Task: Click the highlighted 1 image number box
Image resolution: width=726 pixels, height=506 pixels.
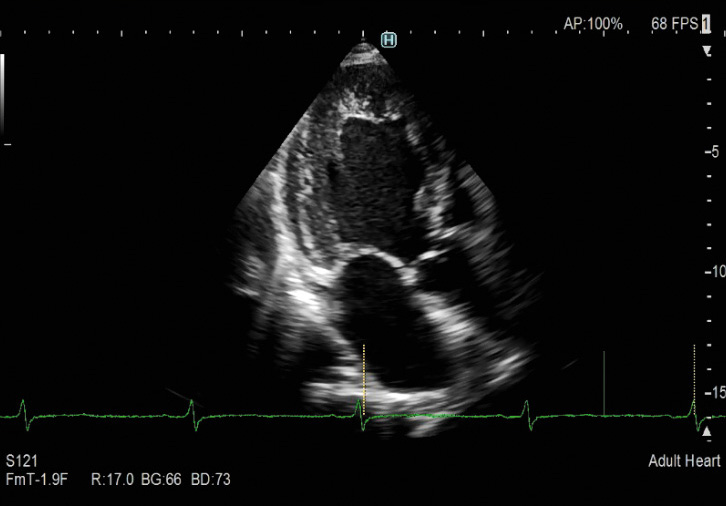Action: coord(707,23)
